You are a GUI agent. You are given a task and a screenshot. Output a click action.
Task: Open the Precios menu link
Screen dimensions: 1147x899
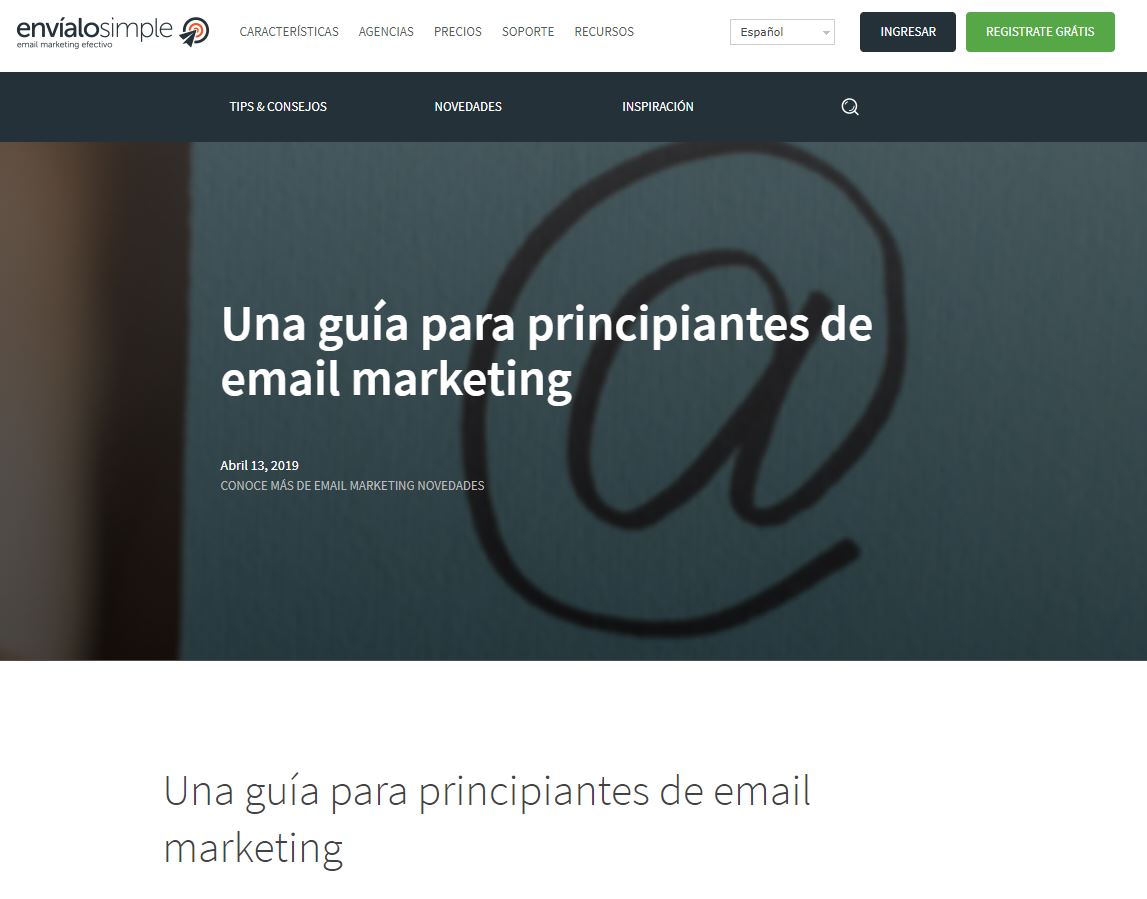pos(458,31)
